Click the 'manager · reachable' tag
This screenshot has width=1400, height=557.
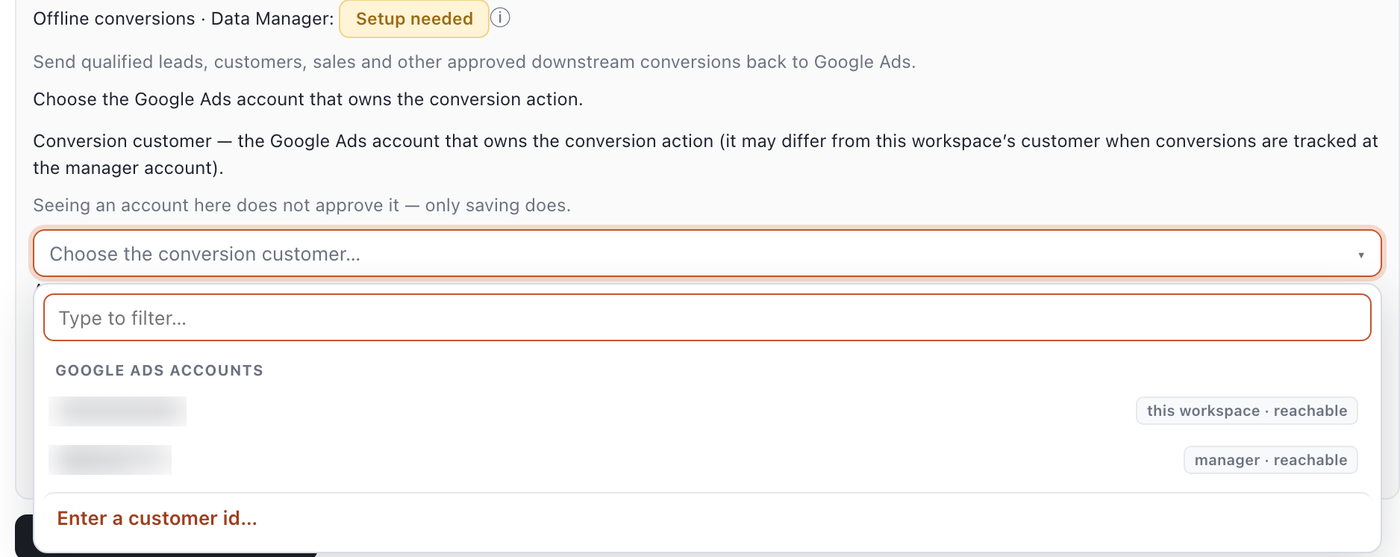point(1271,460)
